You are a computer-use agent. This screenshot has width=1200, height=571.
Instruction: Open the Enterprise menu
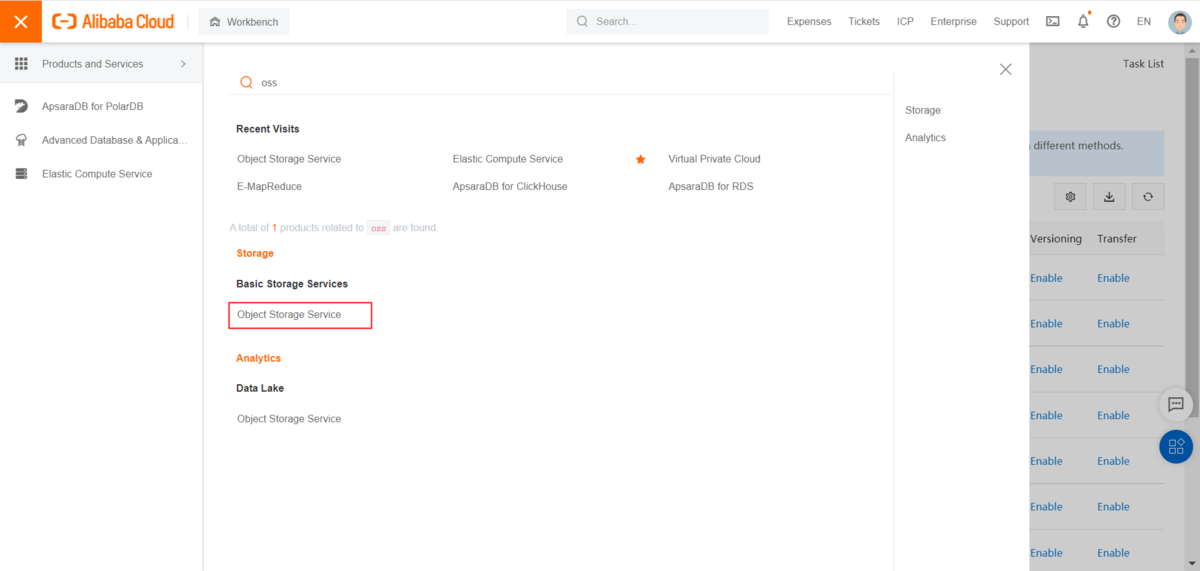(x=953, y=21)
